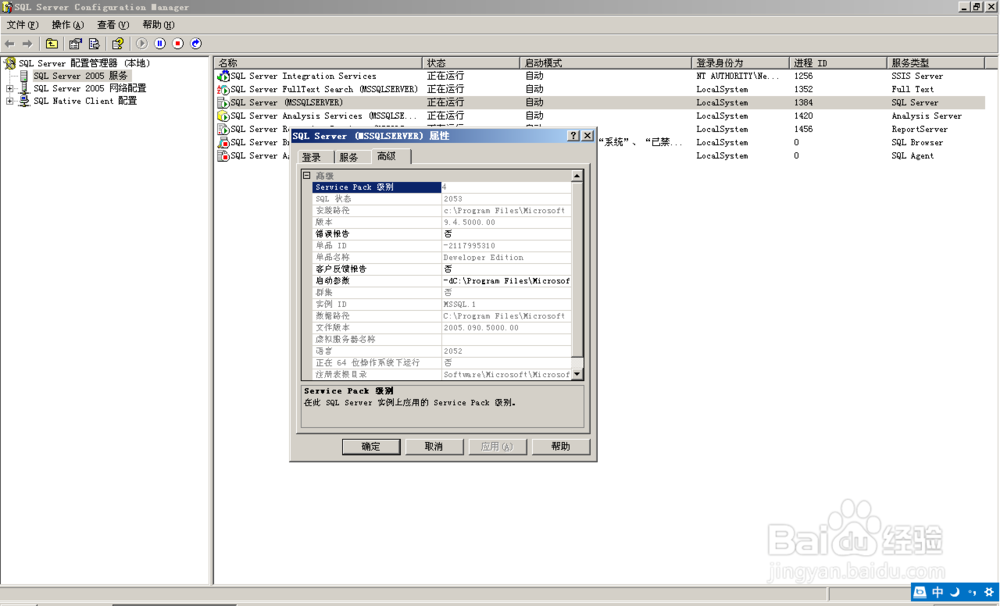Expand the SQL Server 2005 网络配置 node

click(9, 88)
